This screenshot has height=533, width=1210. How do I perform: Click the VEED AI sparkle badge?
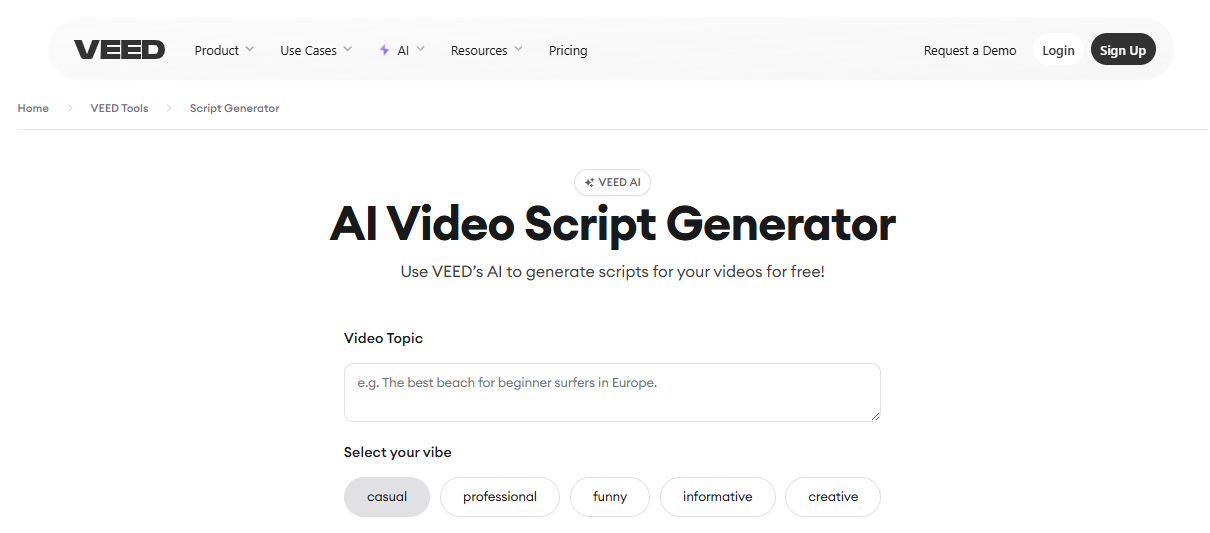pos(612,182)
